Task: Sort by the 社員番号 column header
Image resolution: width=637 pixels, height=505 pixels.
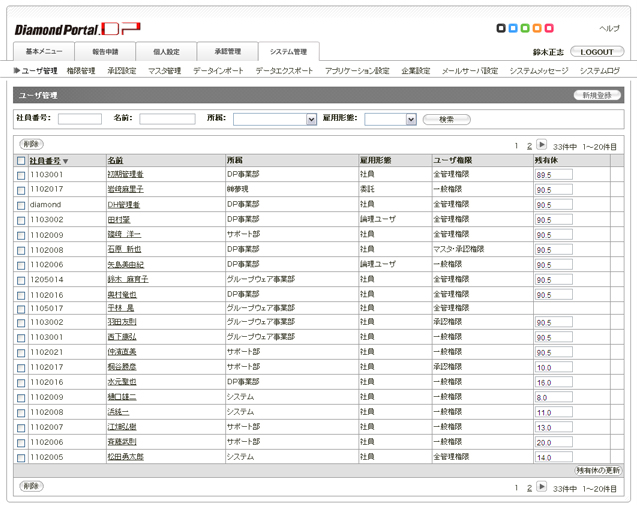Action: [45, 161]
